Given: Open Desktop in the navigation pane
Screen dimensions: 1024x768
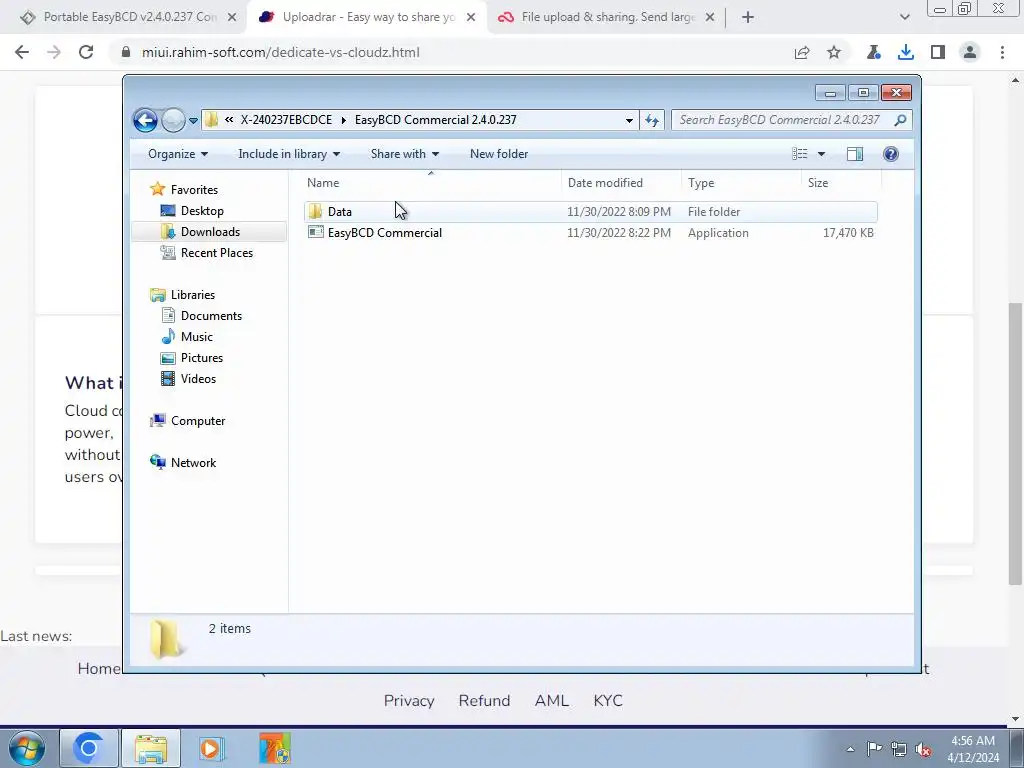Looking at the screenshot, I should pyautogui.click(x=202, y=211).
